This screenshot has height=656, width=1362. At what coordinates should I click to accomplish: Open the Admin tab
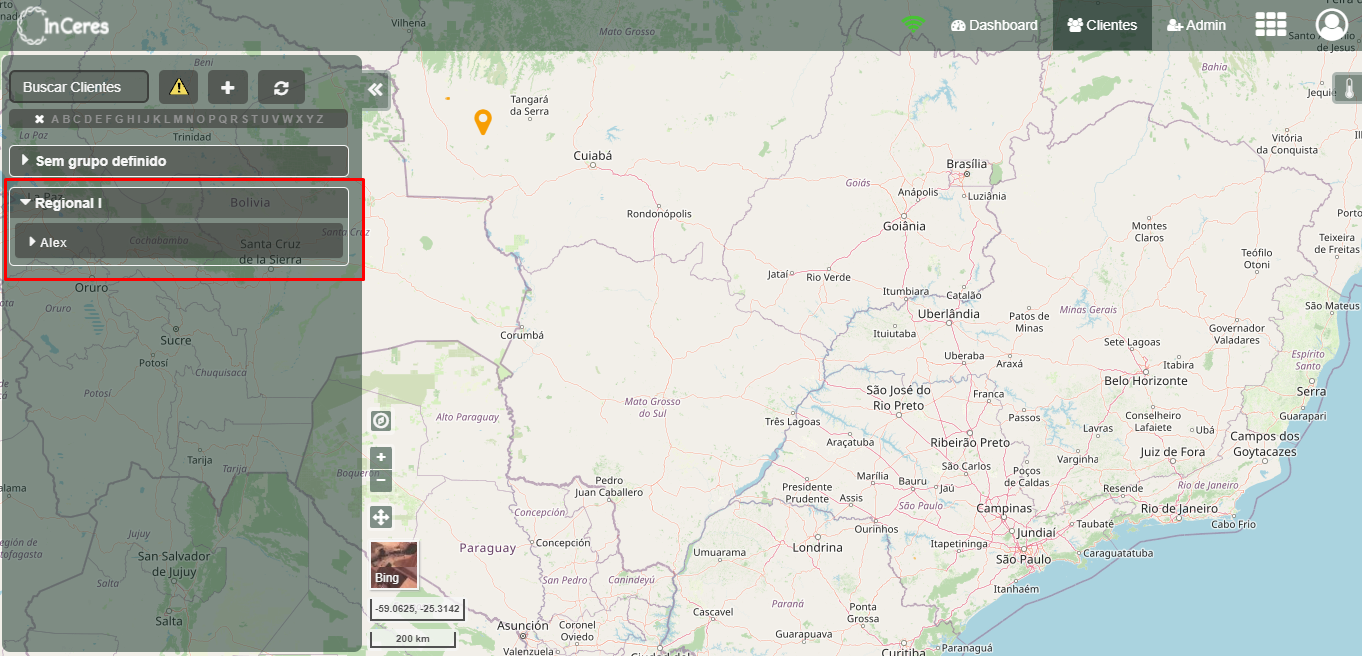(x=1196, y=25)
